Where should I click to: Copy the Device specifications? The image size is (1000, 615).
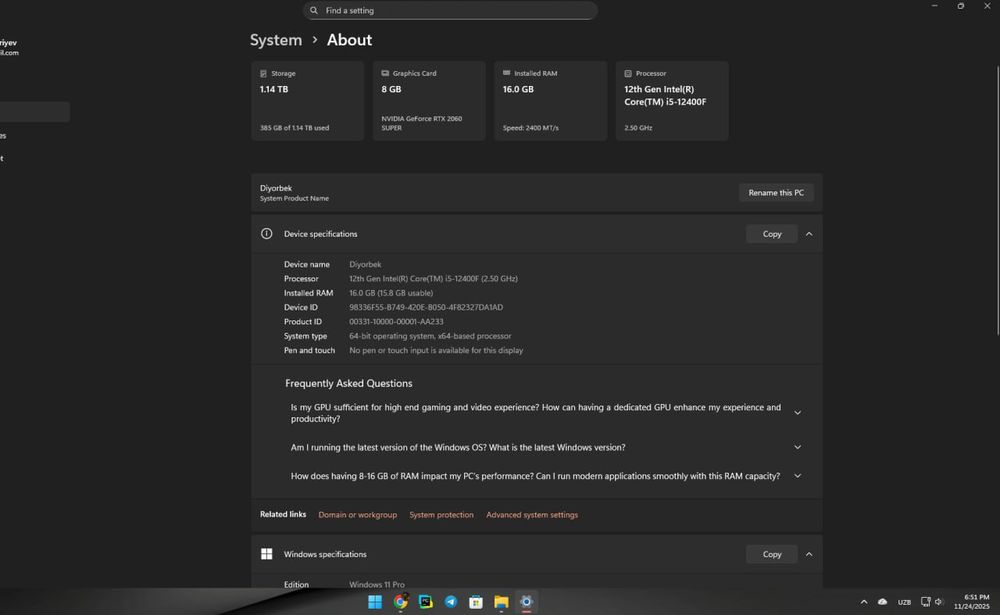[772, 234]
